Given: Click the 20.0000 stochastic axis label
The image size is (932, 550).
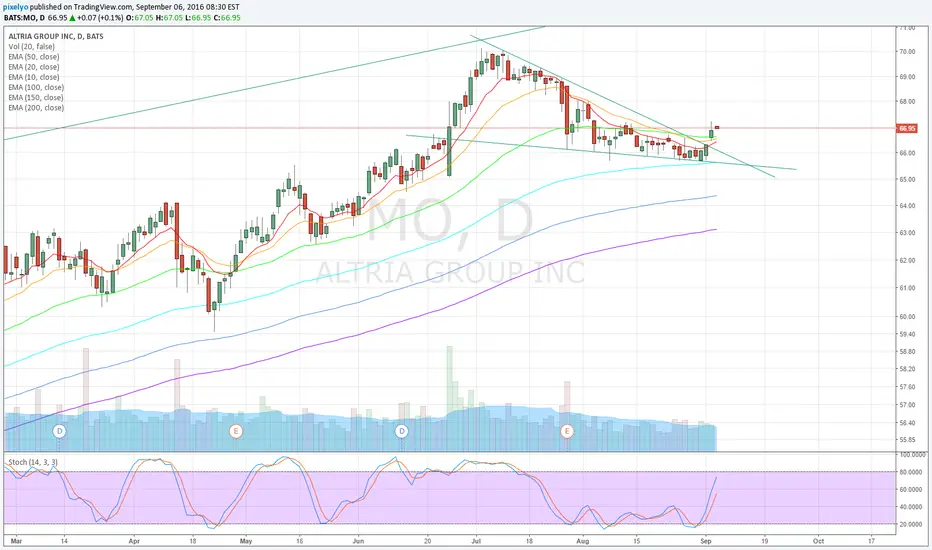Looking at the screenshot, I should [x=913, y=524].
